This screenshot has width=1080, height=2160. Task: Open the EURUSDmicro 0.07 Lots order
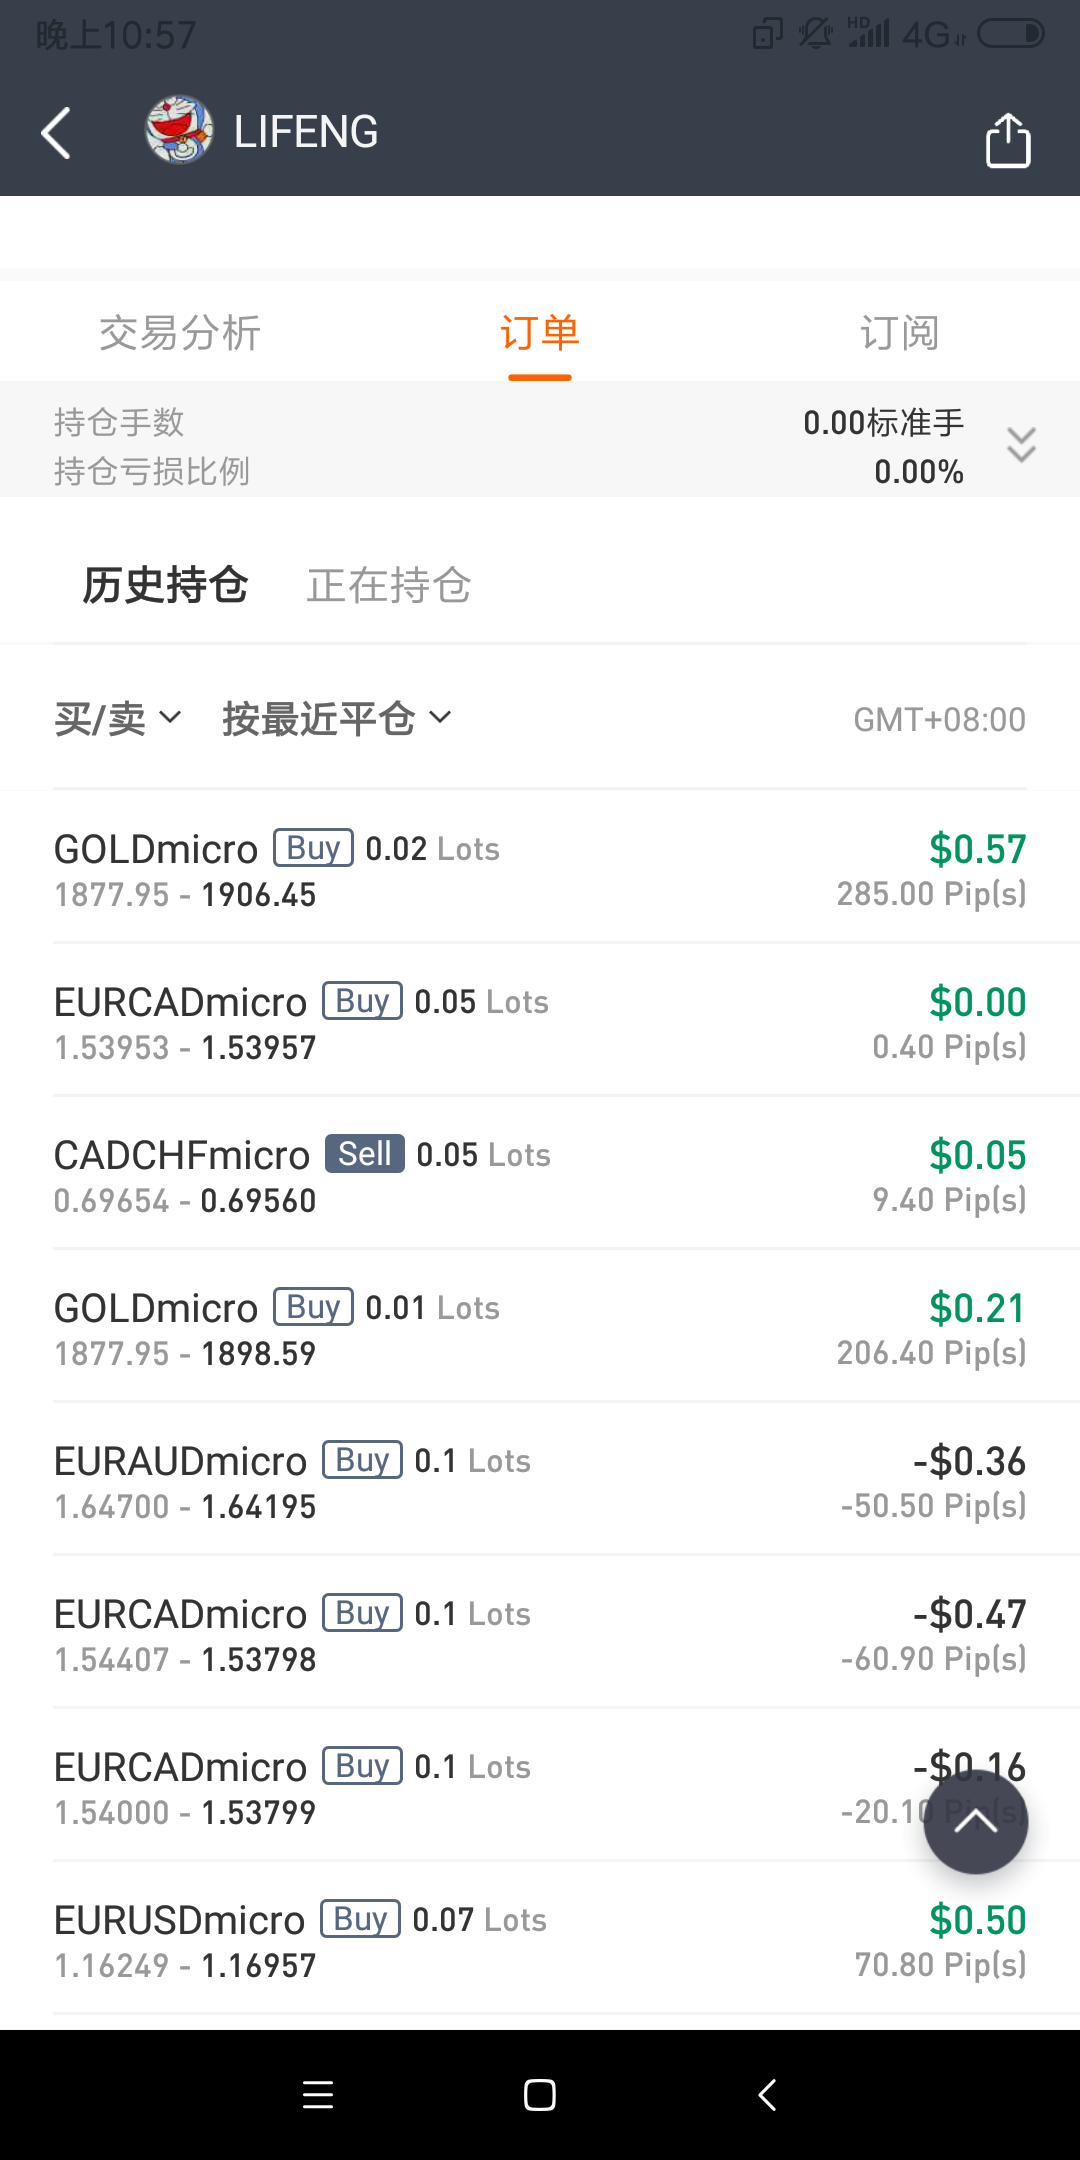[540, 1941]
